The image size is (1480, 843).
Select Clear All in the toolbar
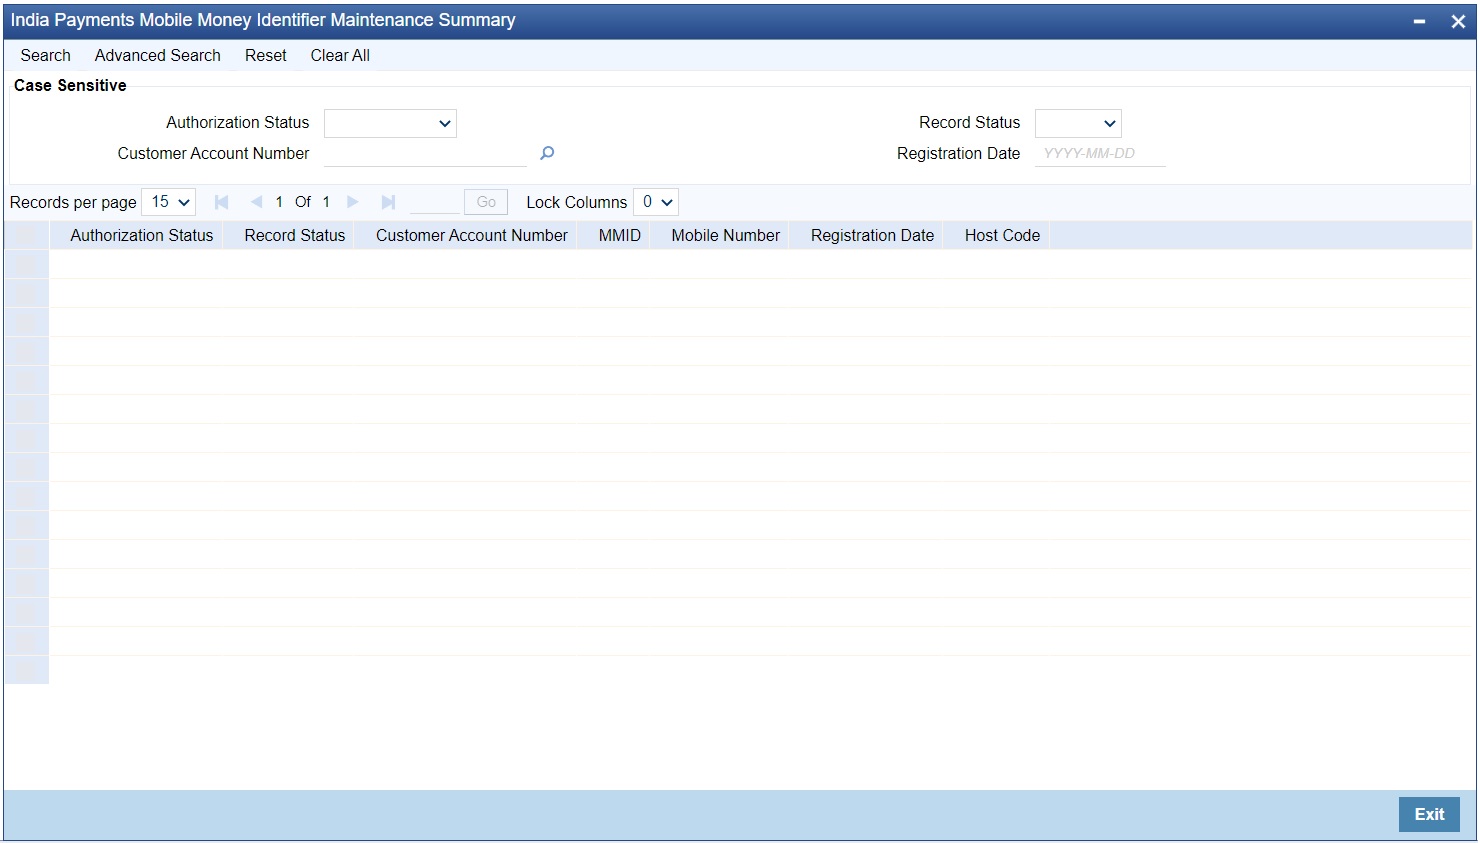(x=340, y=55)
